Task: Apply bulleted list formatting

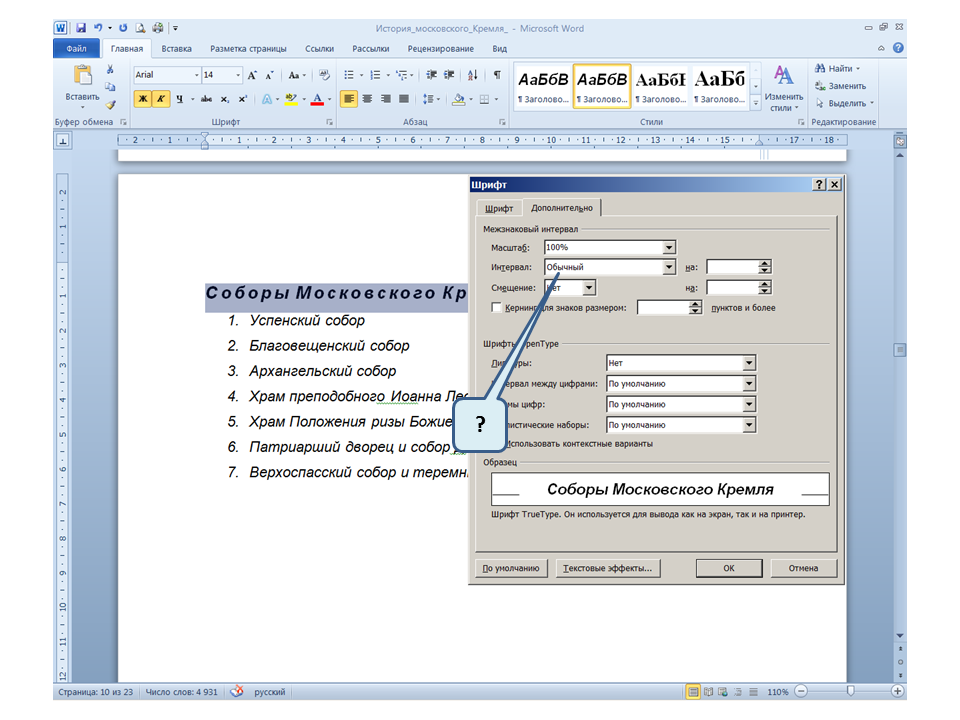Action: point(349,75)
